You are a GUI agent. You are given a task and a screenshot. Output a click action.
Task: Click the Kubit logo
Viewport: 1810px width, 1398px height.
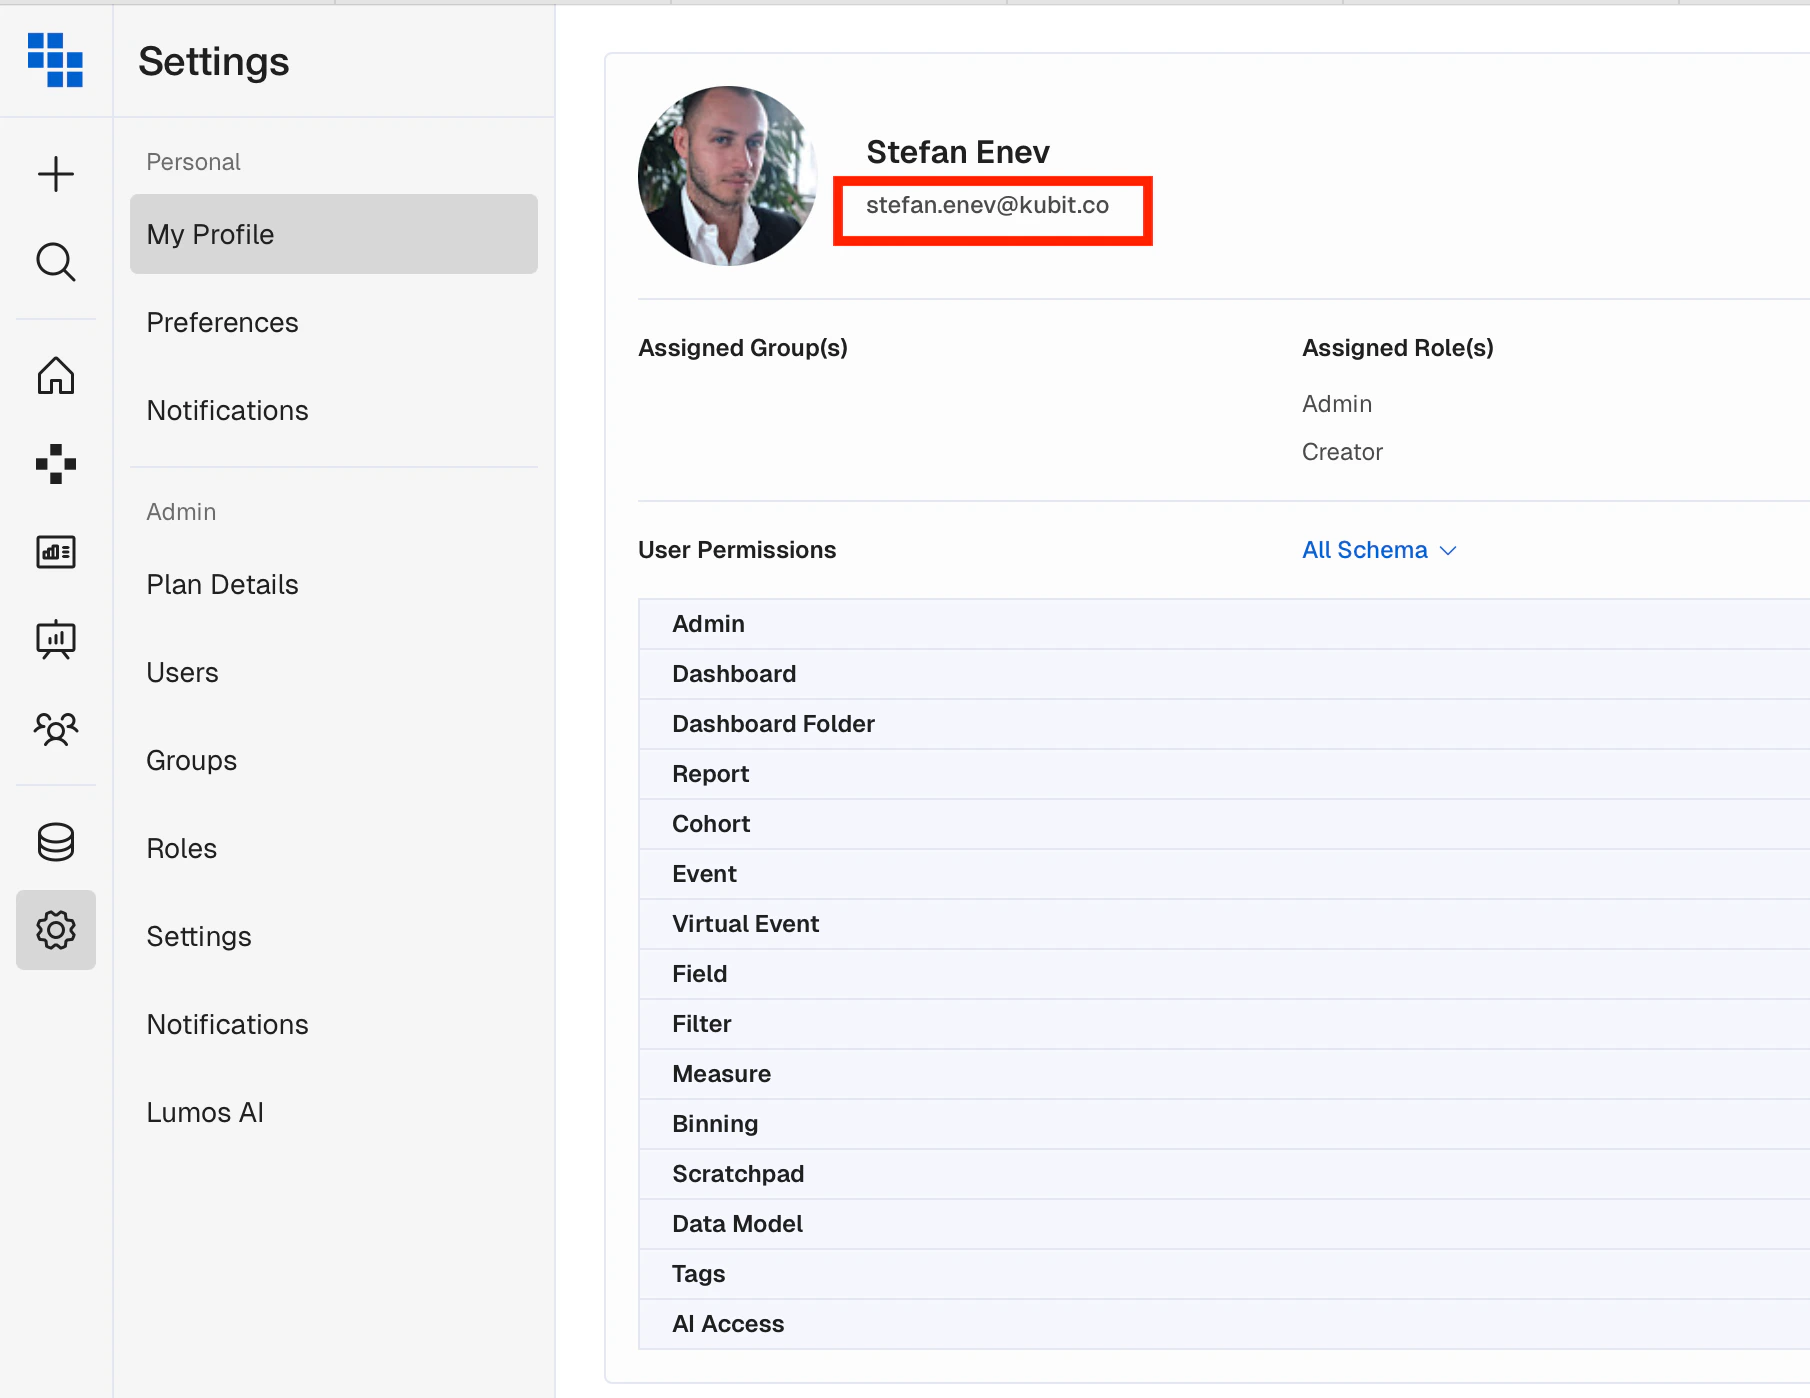56,60
